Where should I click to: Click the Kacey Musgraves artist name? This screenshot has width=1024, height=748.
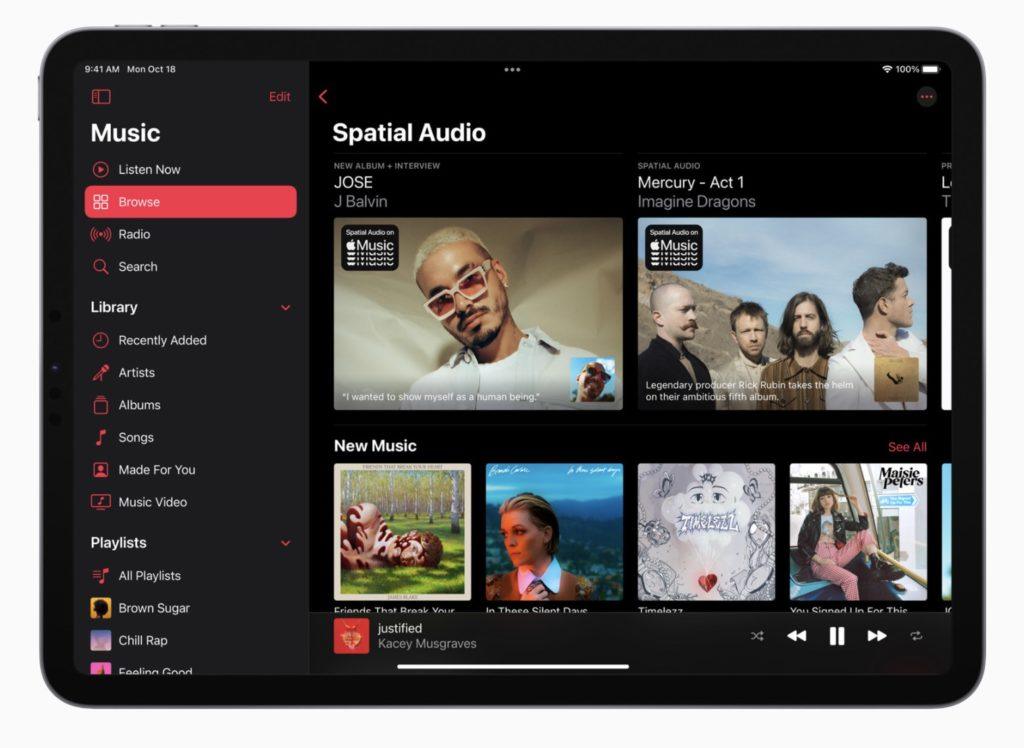point(427,643)
